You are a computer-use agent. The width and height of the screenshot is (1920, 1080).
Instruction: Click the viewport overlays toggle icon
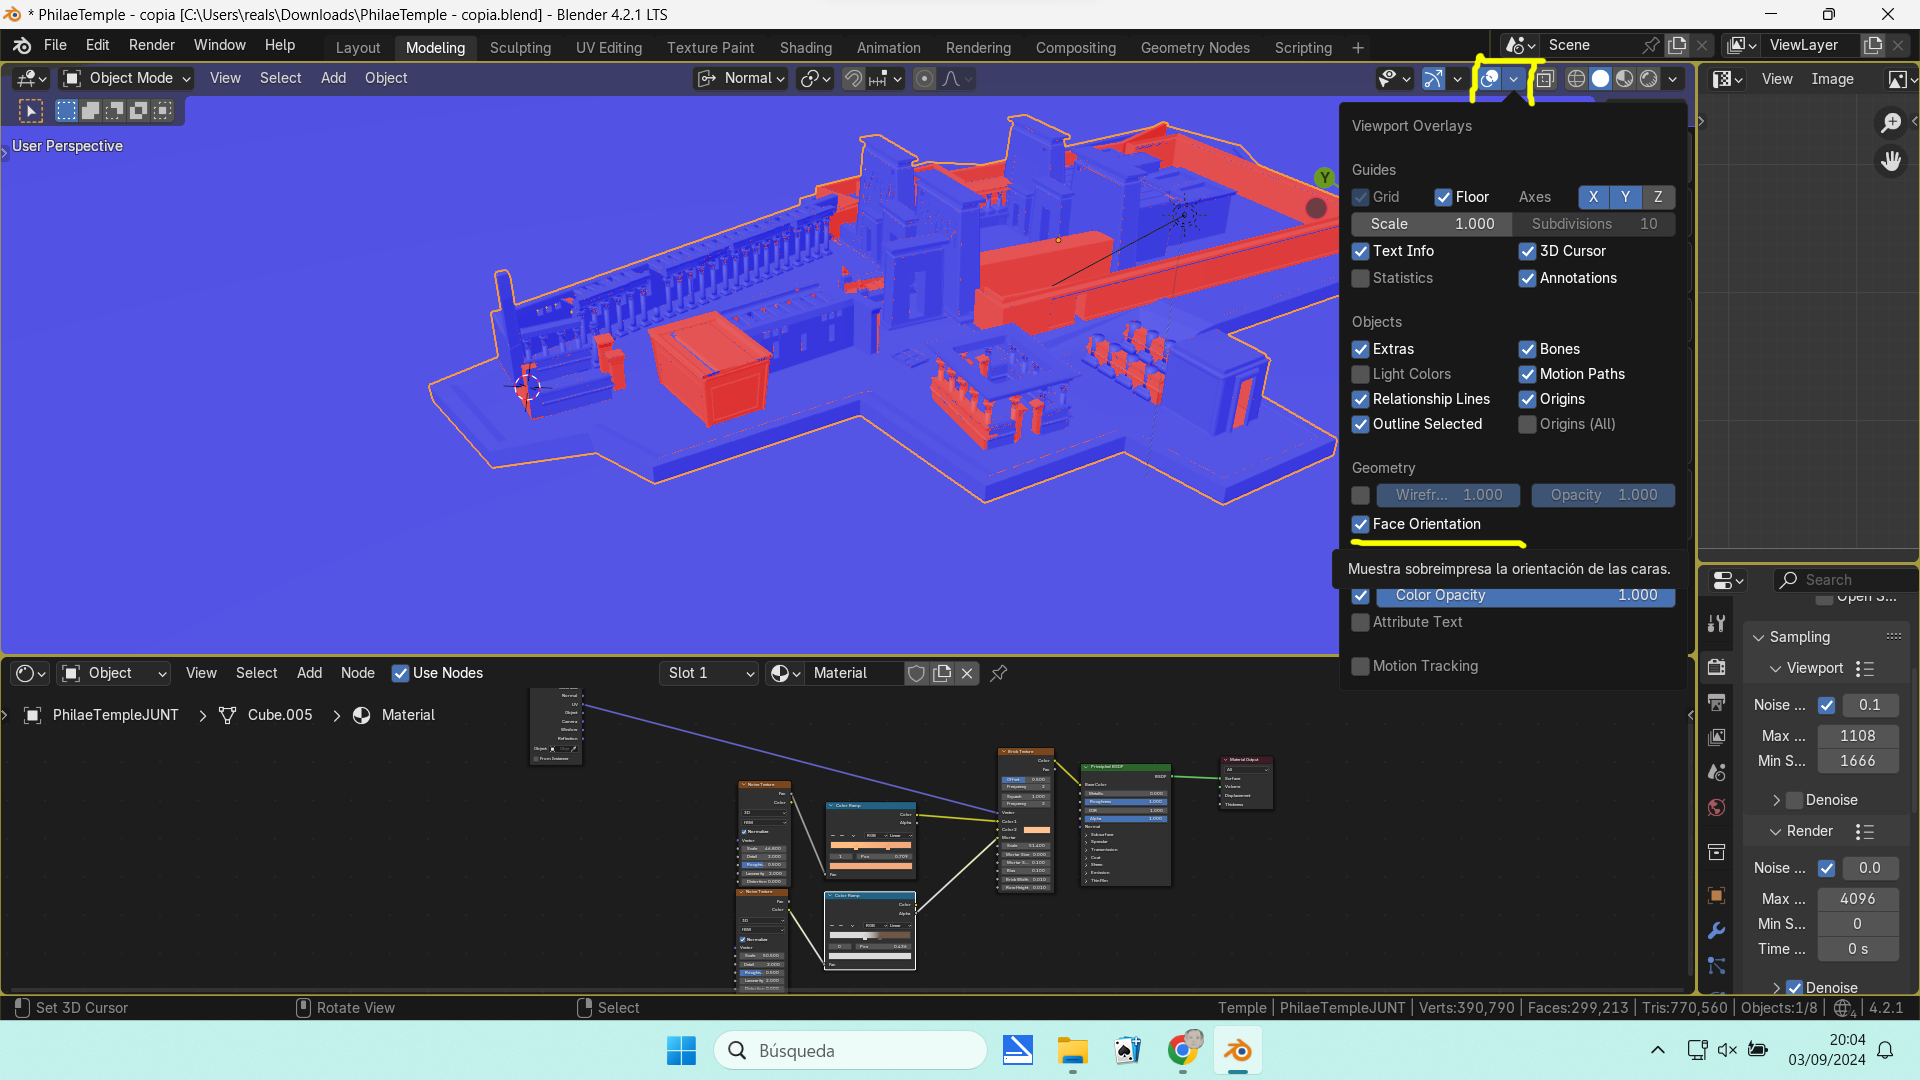coord(1490,79)
